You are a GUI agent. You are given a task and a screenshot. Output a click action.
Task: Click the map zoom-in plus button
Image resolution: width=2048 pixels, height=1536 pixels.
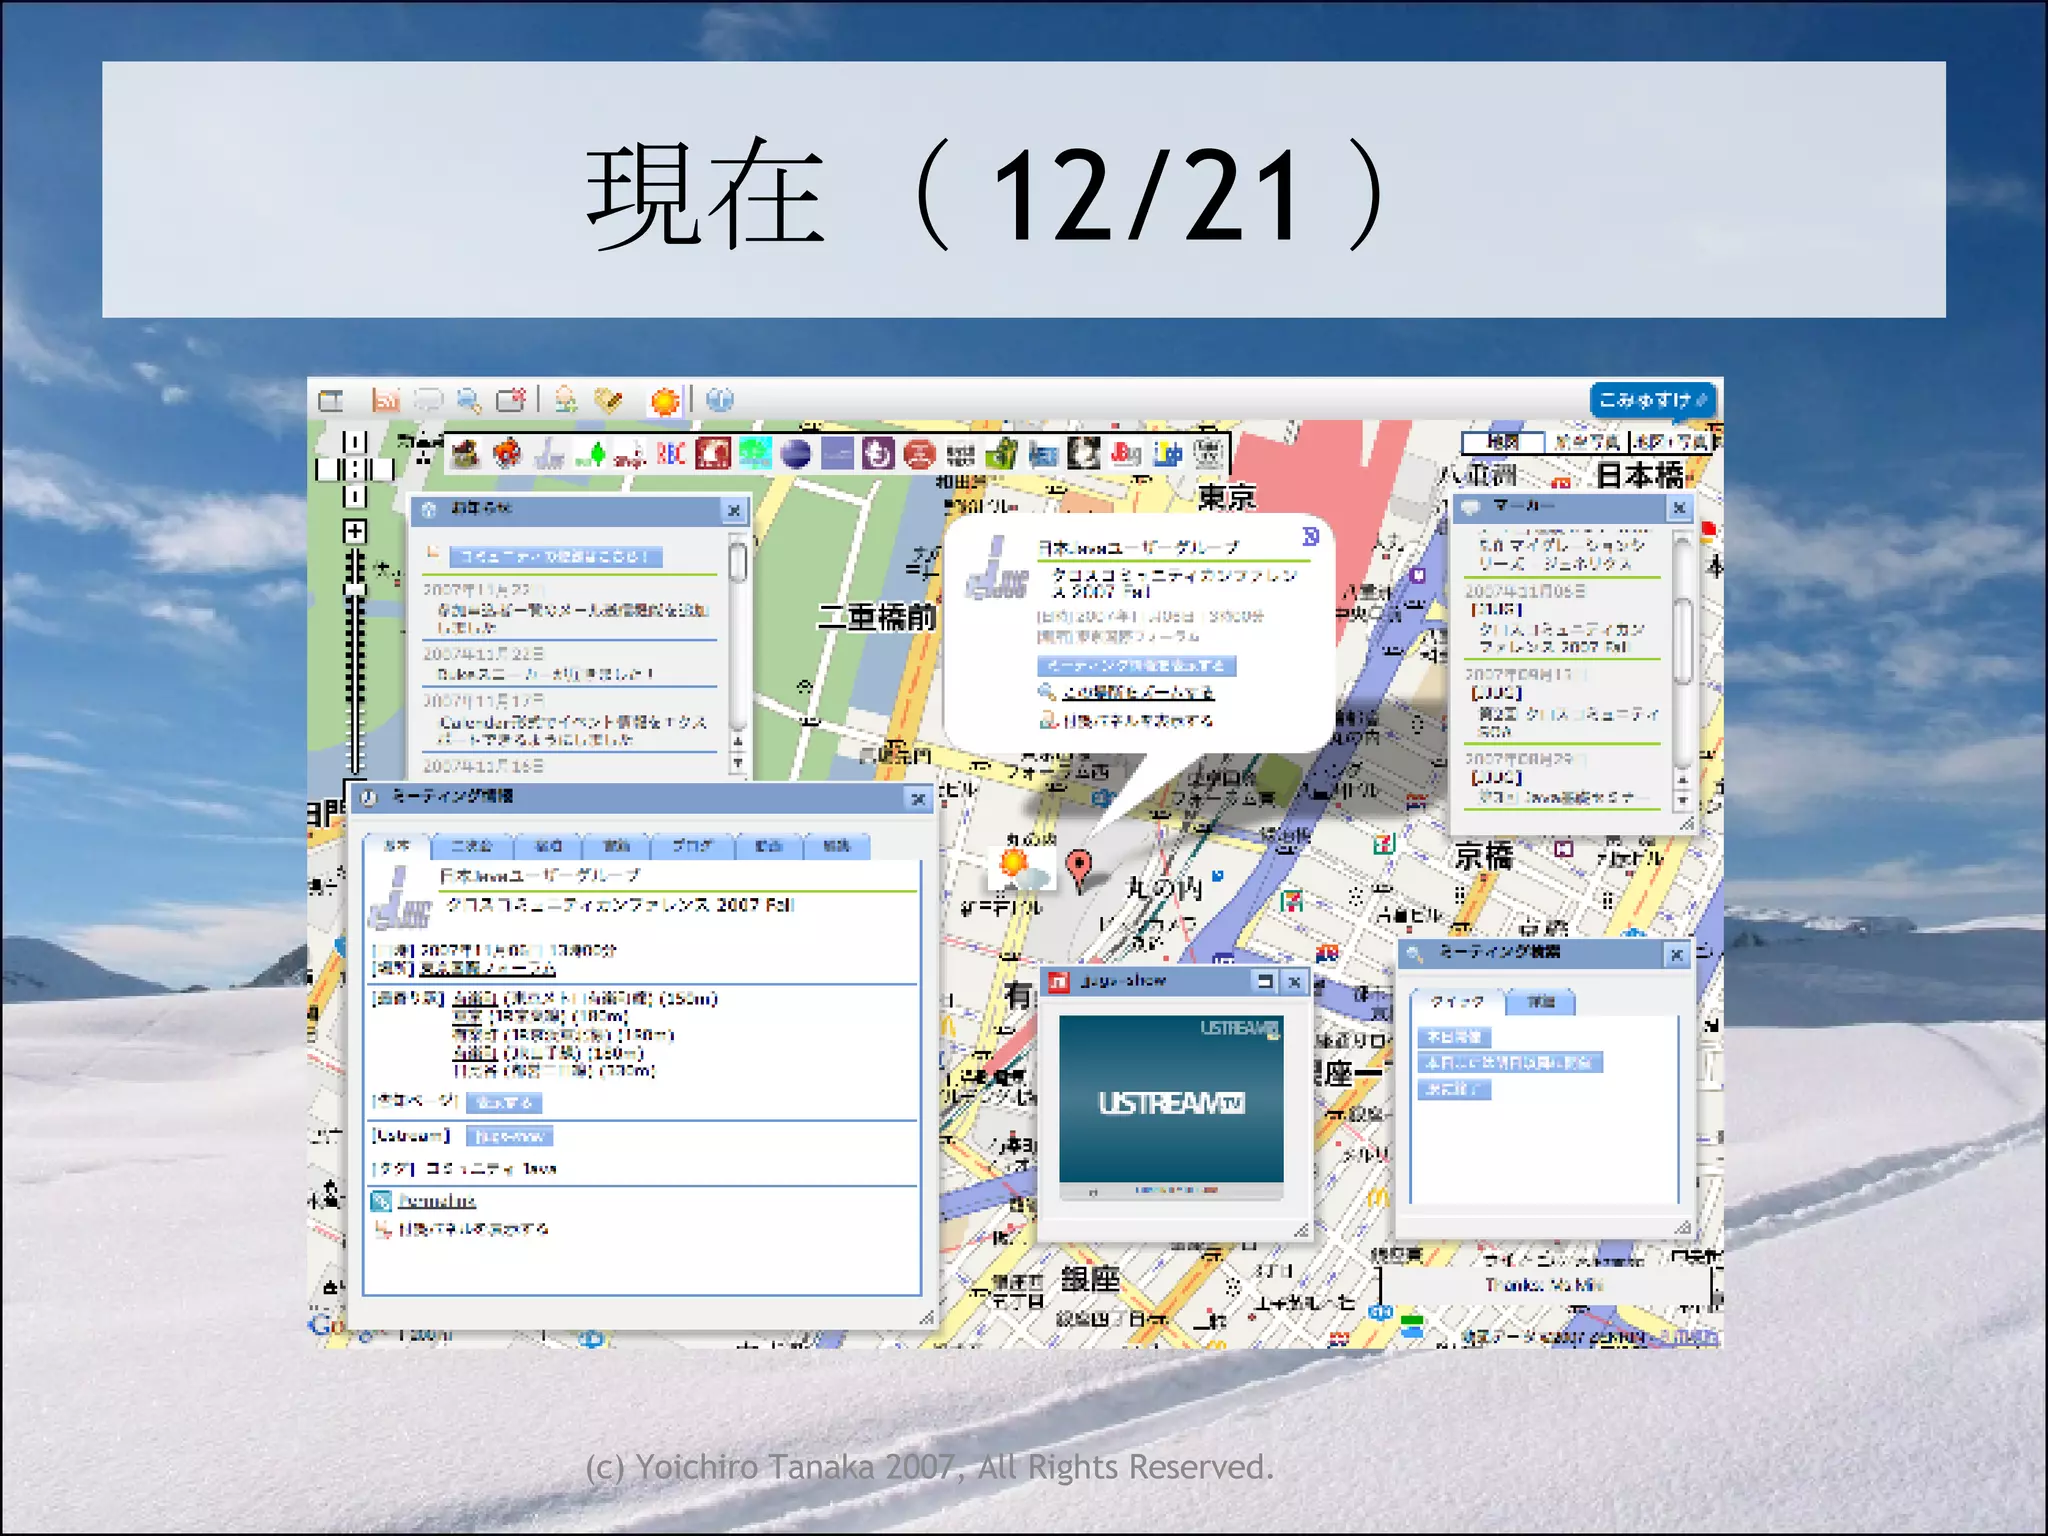point(355,531)
